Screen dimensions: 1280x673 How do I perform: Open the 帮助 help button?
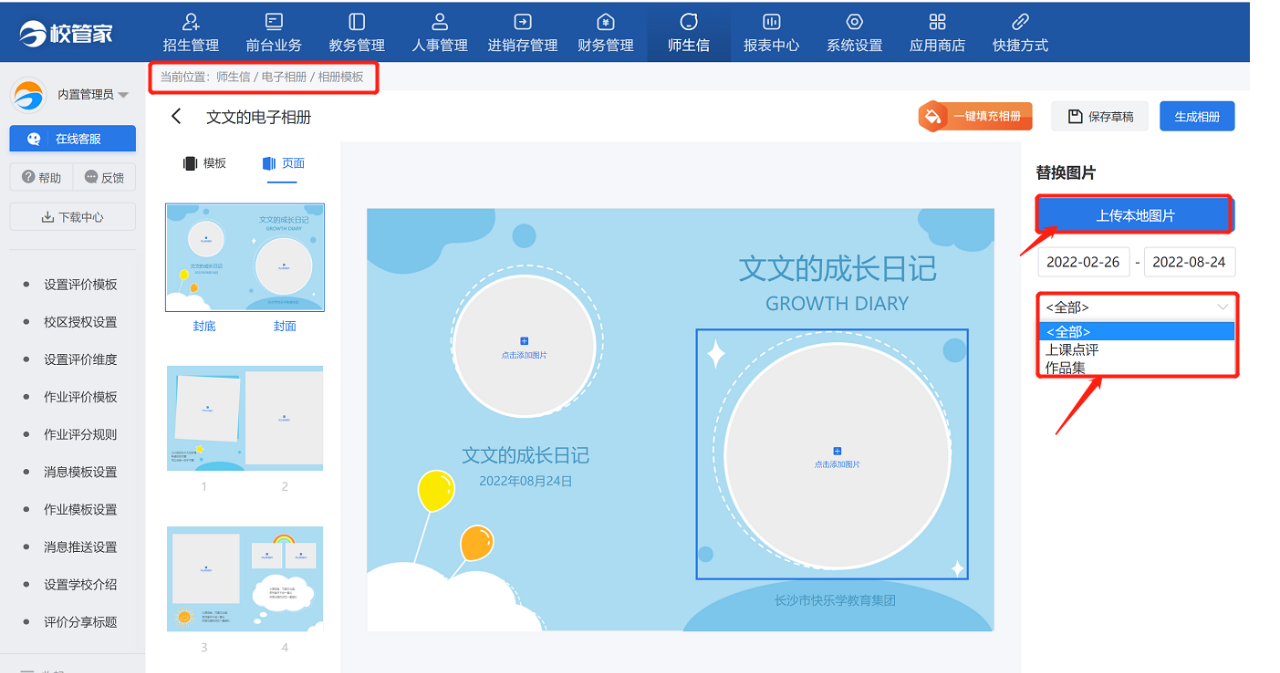click(x=41, y=177)
